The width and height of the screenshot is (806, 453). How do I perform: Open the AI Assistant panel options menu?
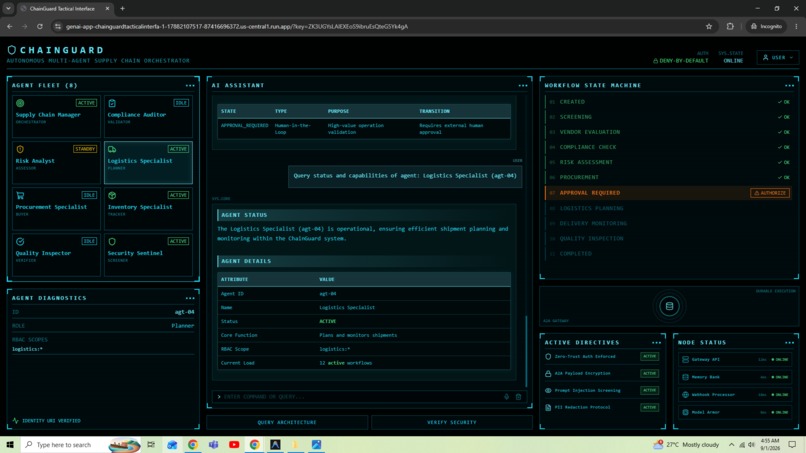[x=523, y=85]
